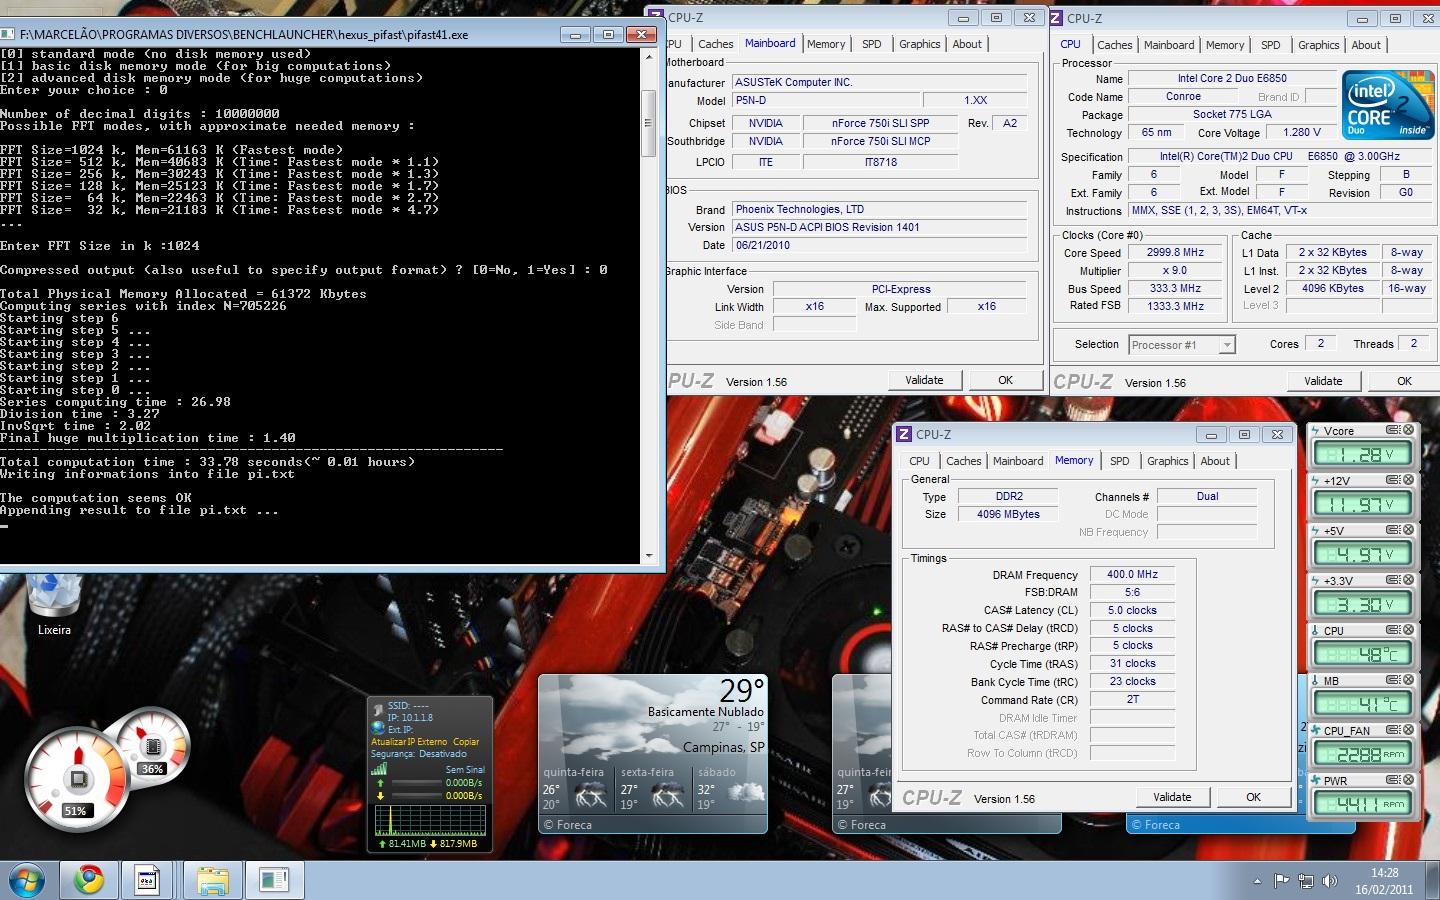
Task: Click the Atualizar IP Externo link
Action: [409, 742]
